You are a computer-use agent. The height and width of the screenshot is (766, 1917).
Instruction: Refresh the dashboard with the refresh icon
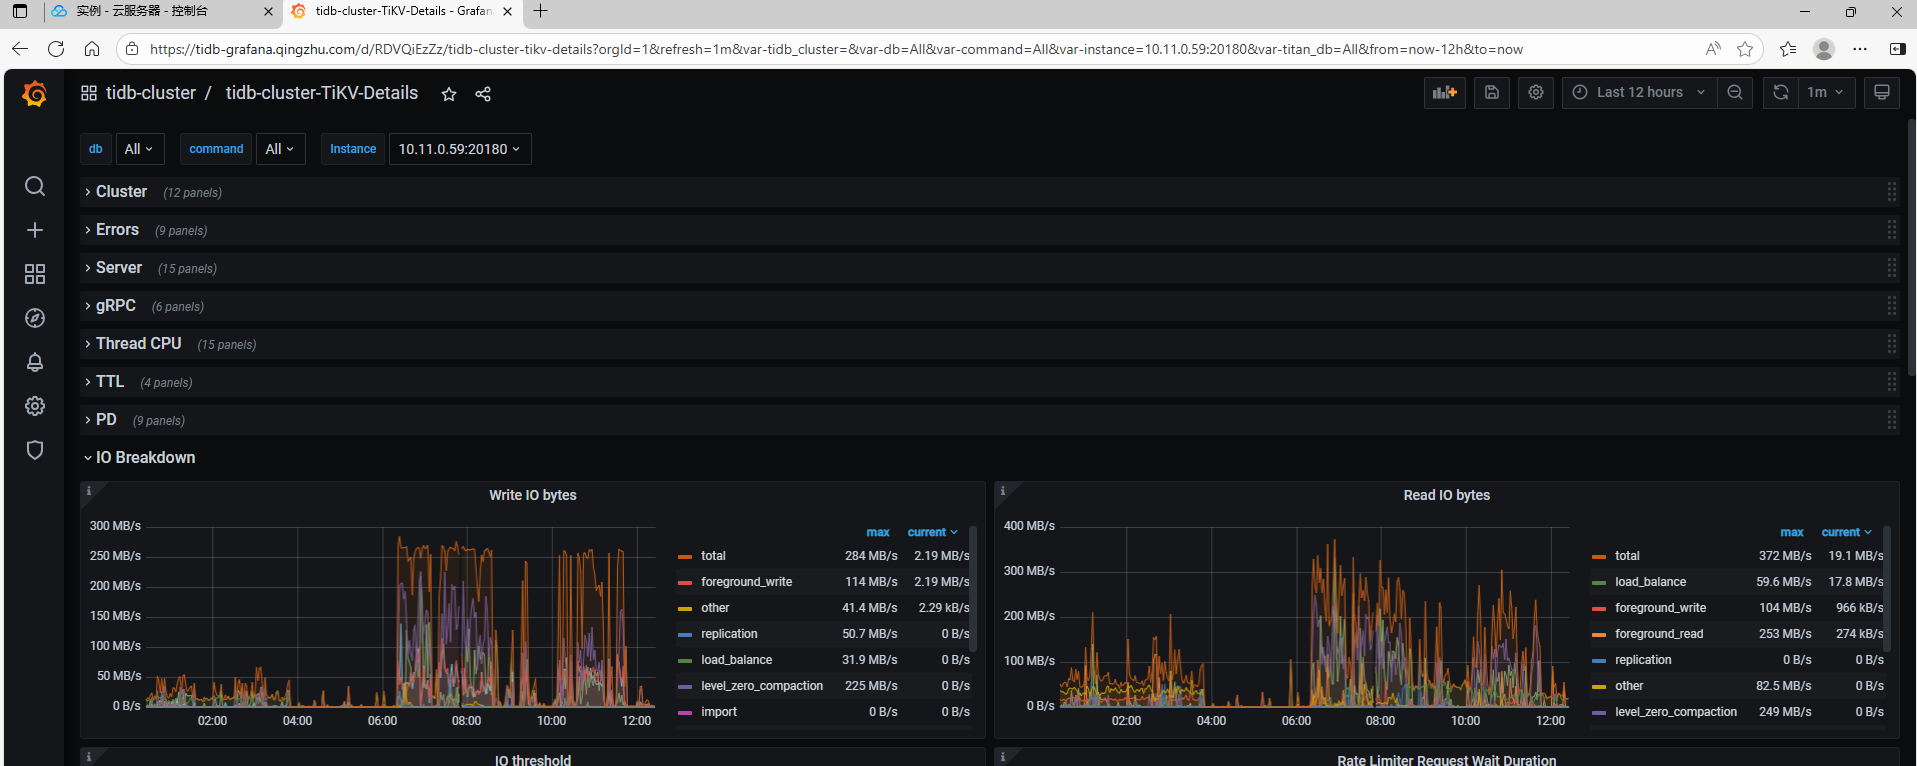coord(1781,92)
